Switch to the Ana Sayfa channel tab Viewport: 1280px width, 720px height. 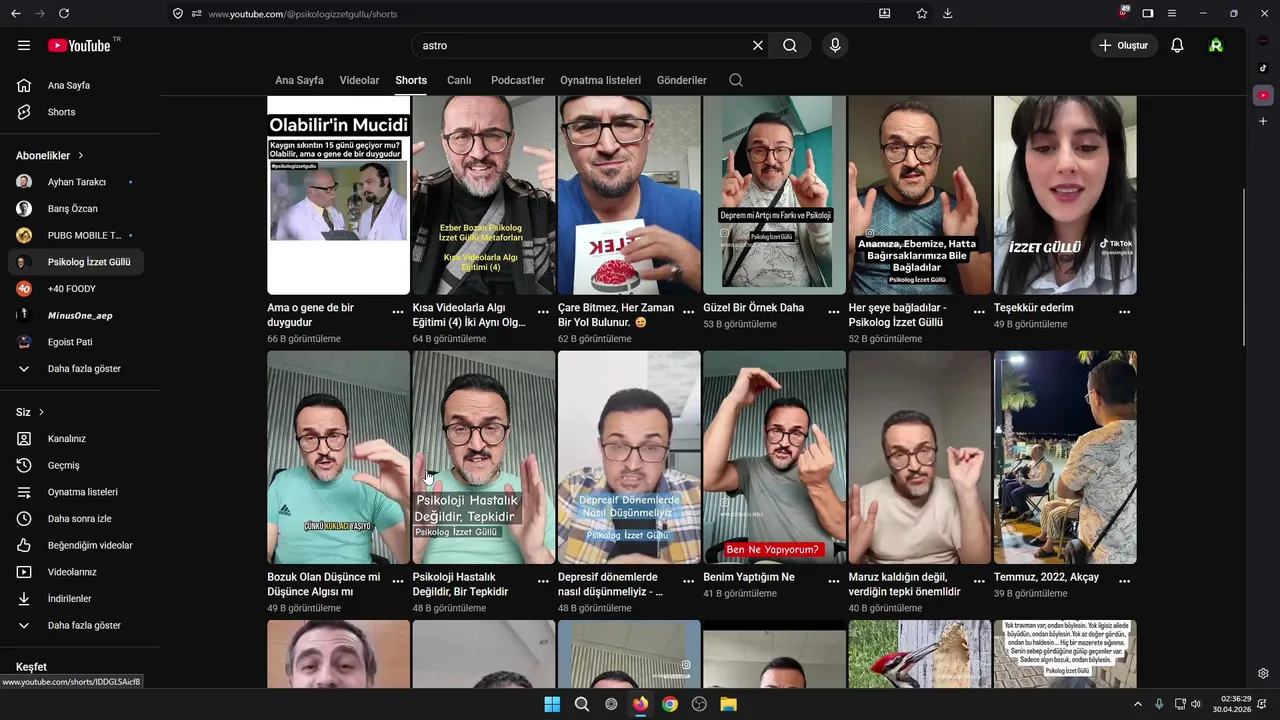299,80
